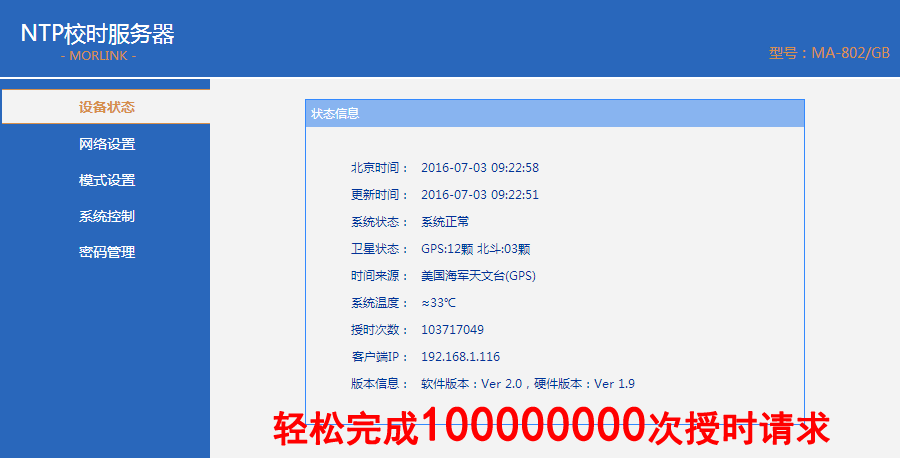The image size is (902, 458).
Task: Click the 授时次数 label
Action: point(379,330)
